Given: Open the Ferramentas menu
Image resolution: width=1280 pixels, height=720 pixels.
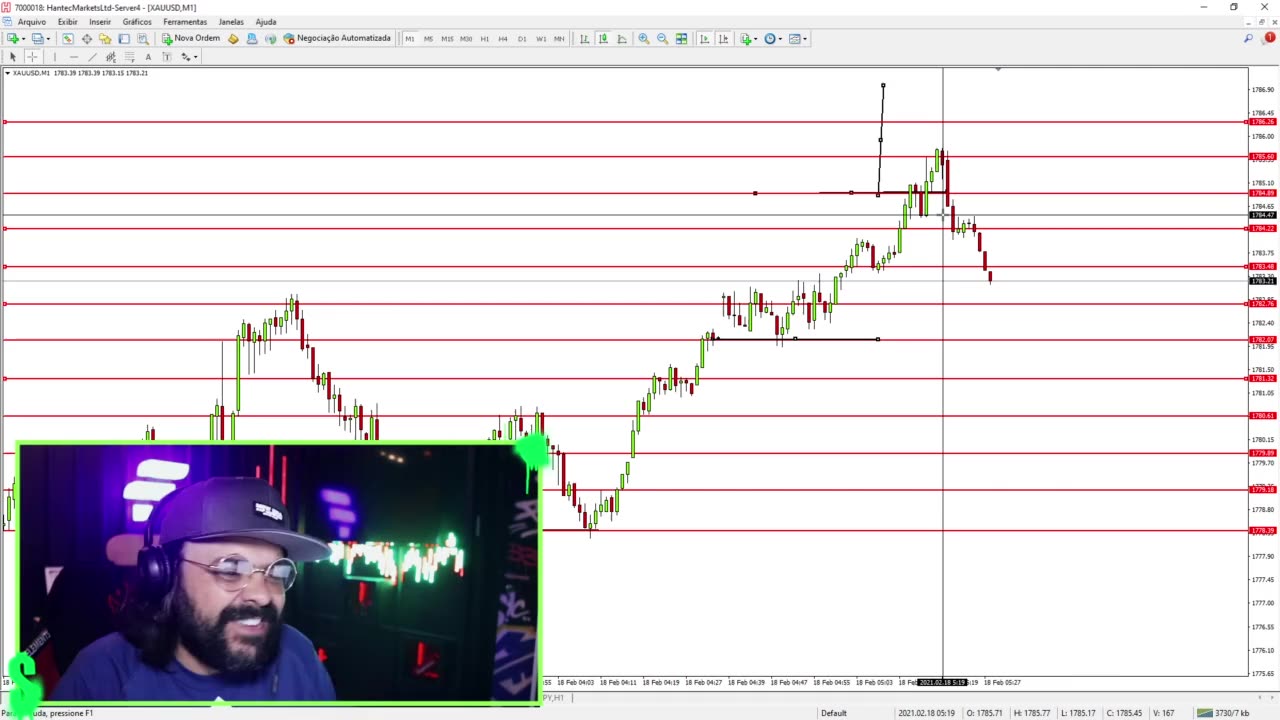Looking at the screenshot, I should (x=185, y=22).
